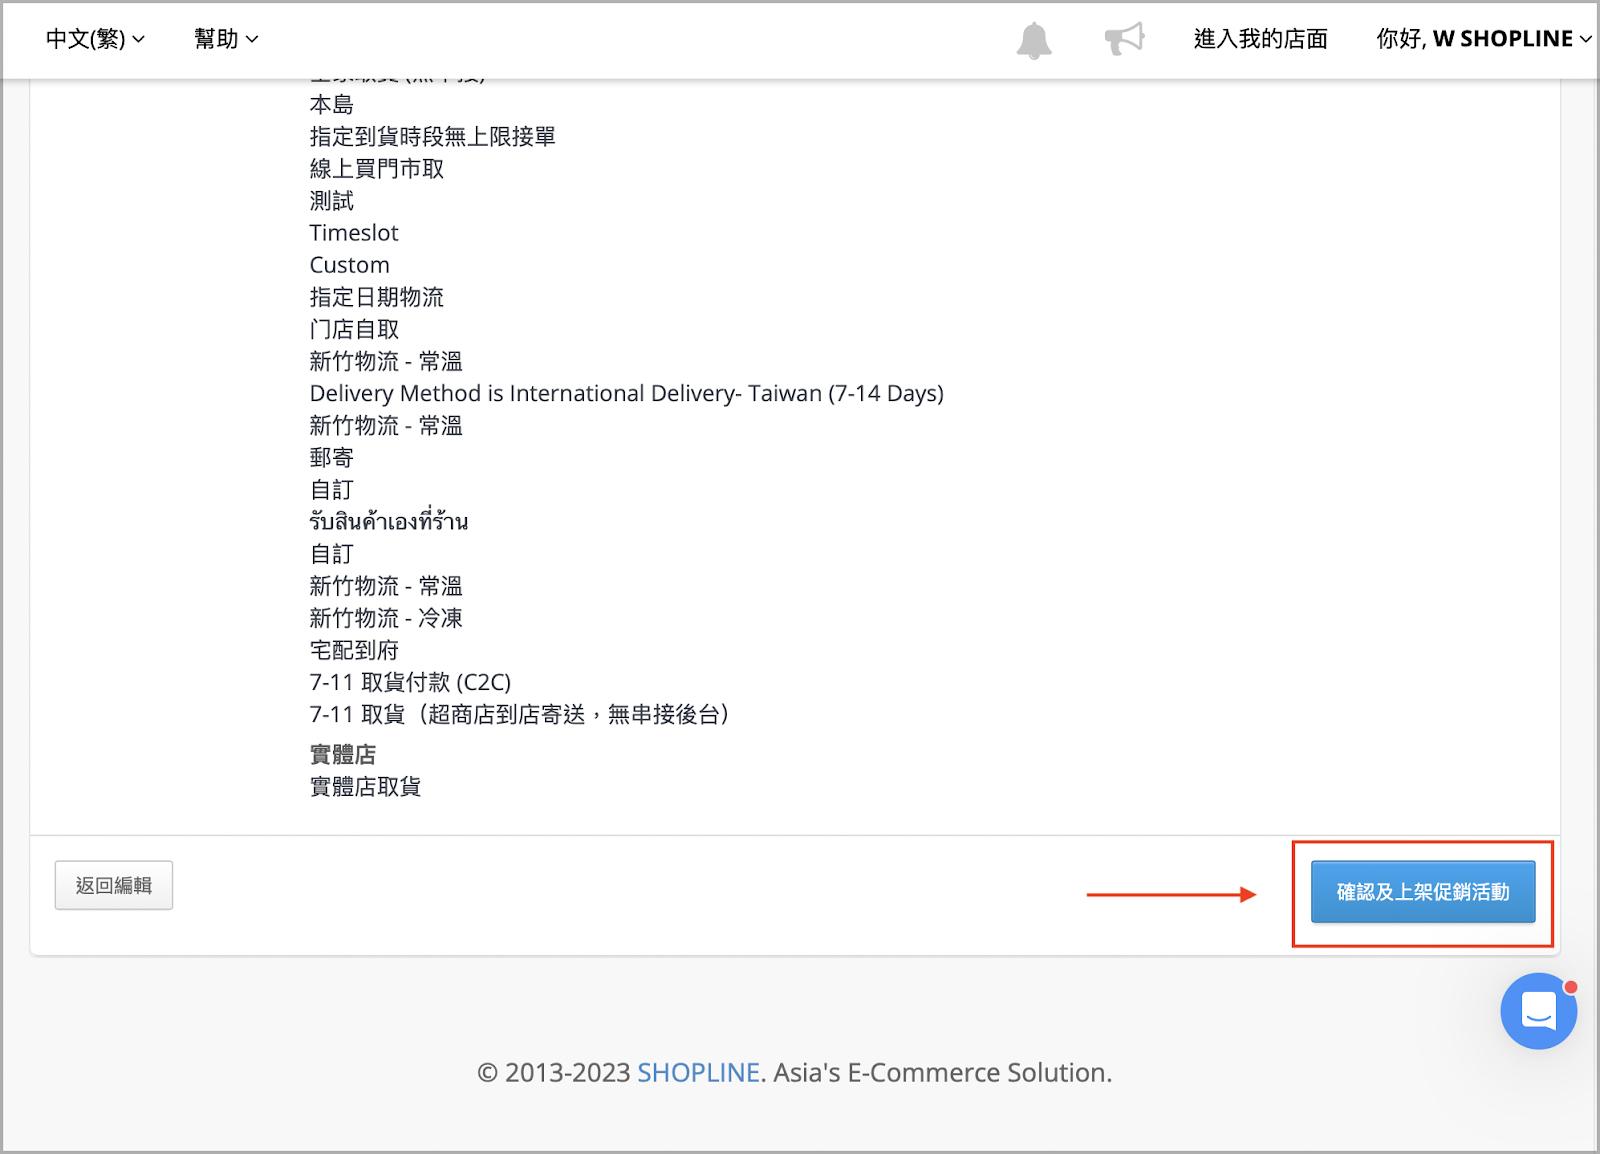Image resolution: width=1600 pixels, height=1154 pixels.
Task: Select the 線上買門市取 entry
Action: (377, 168)
